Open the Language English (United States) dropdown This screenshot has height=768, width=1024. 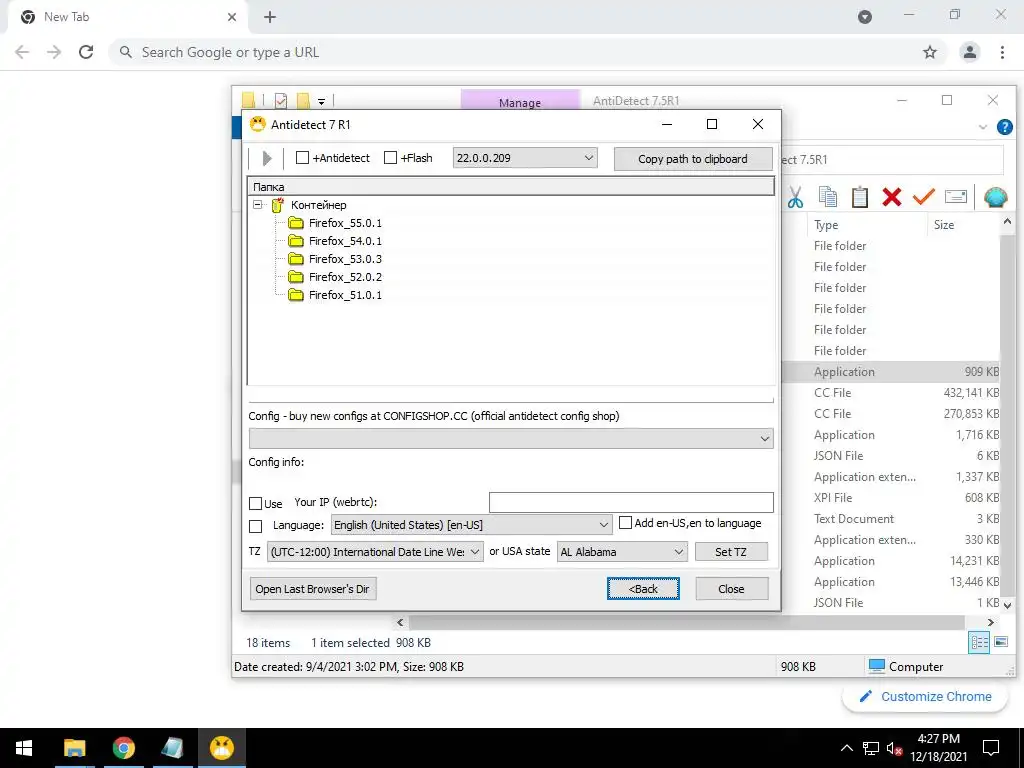[x=471, y=525]
